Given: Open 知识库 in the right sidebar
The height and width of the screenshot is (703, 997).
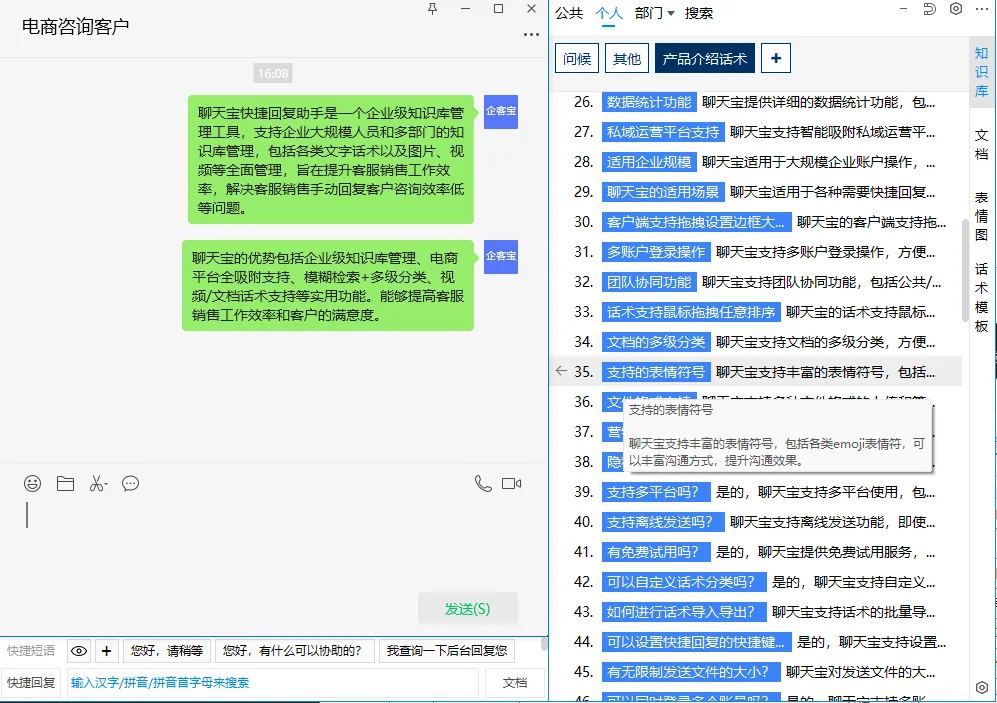Looking at the screenshot, I should (982, 72).
